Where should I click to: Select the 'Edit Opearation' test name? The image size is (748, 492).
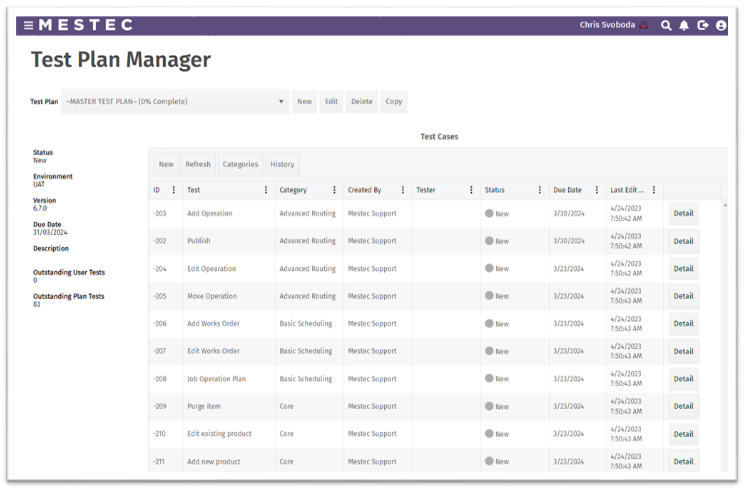pyautogui.click(x=211, y=269)
